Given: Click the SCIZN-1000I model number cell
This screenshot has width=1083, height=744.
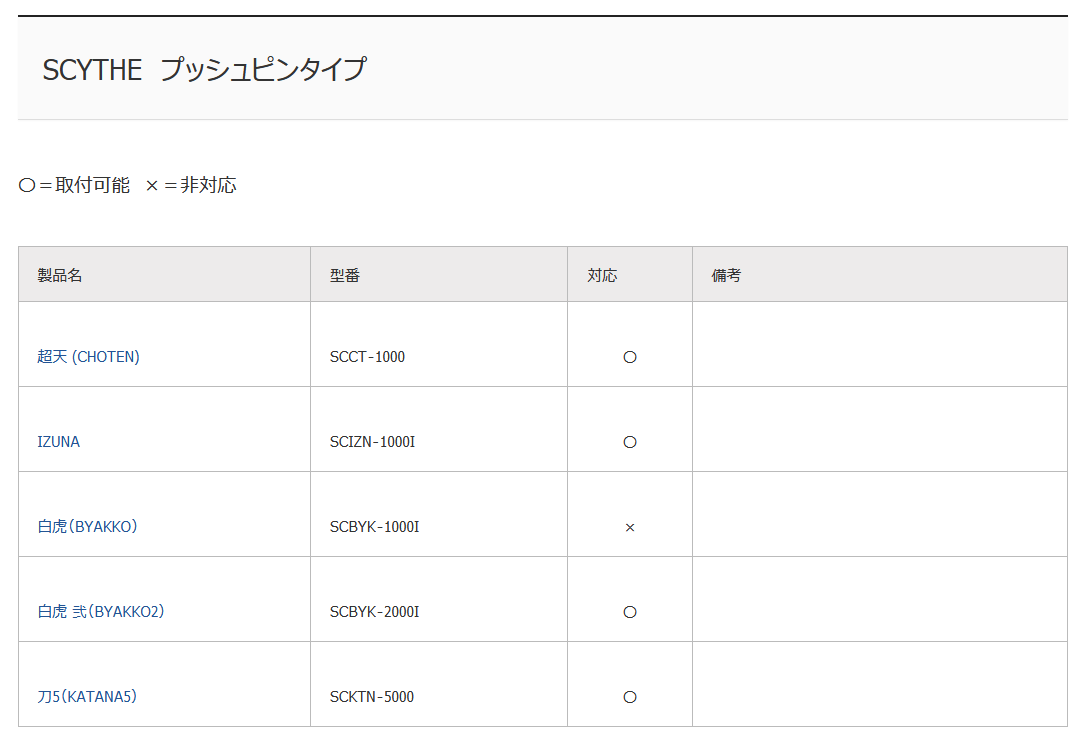Looking at the screenshot, I should coord(439,429).
